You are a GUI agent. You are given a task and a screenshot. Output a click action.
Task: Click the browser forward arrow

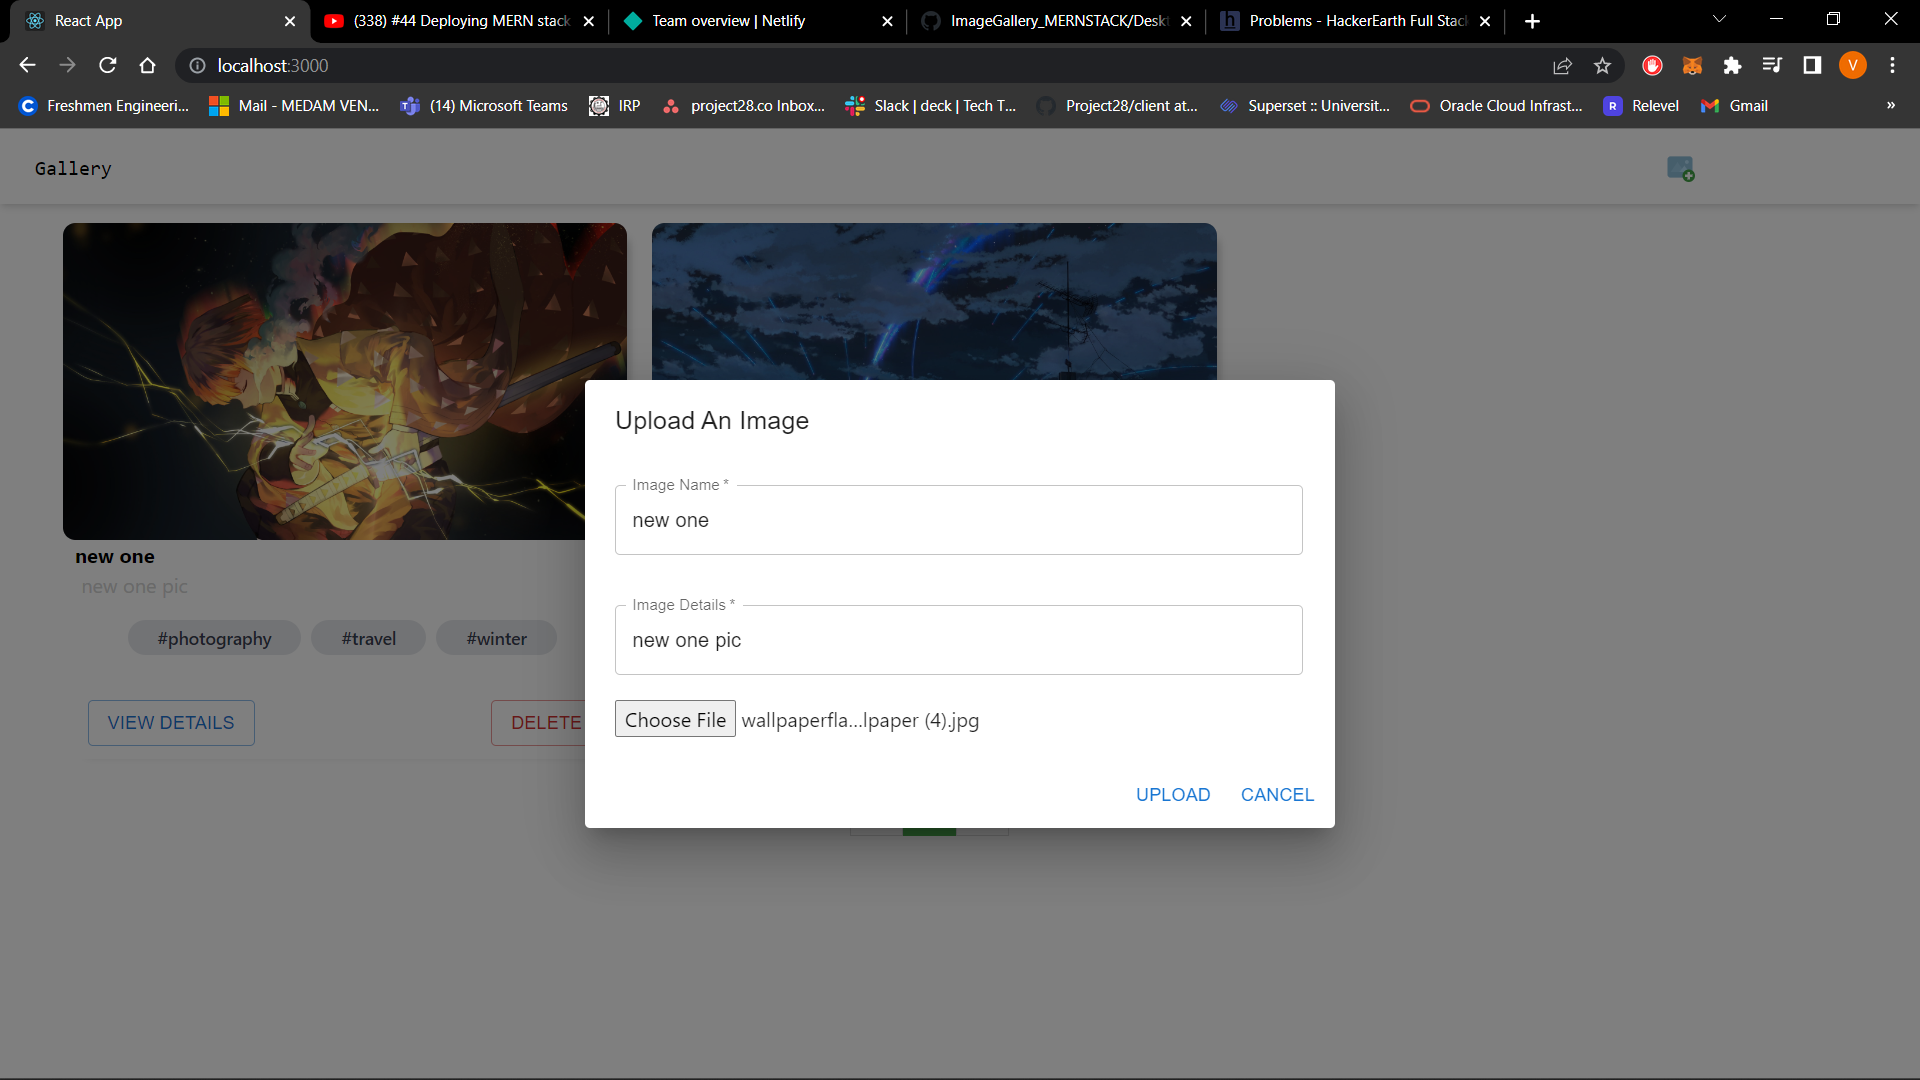pyautogui.click(x=67, y=65)
